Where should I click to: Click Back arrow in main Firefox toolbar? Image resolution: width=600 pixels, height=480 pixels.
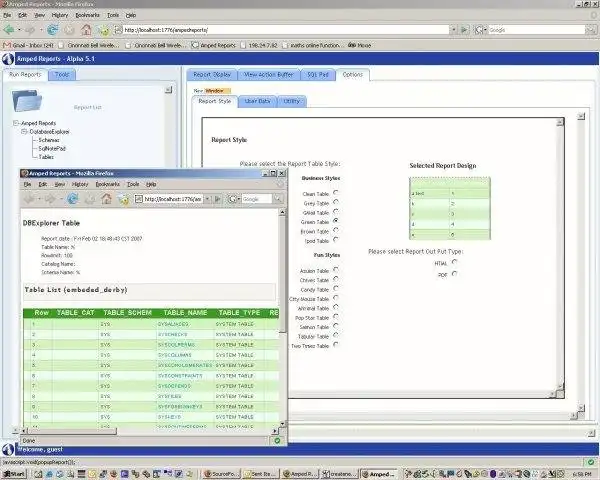[x=9, y=29]
